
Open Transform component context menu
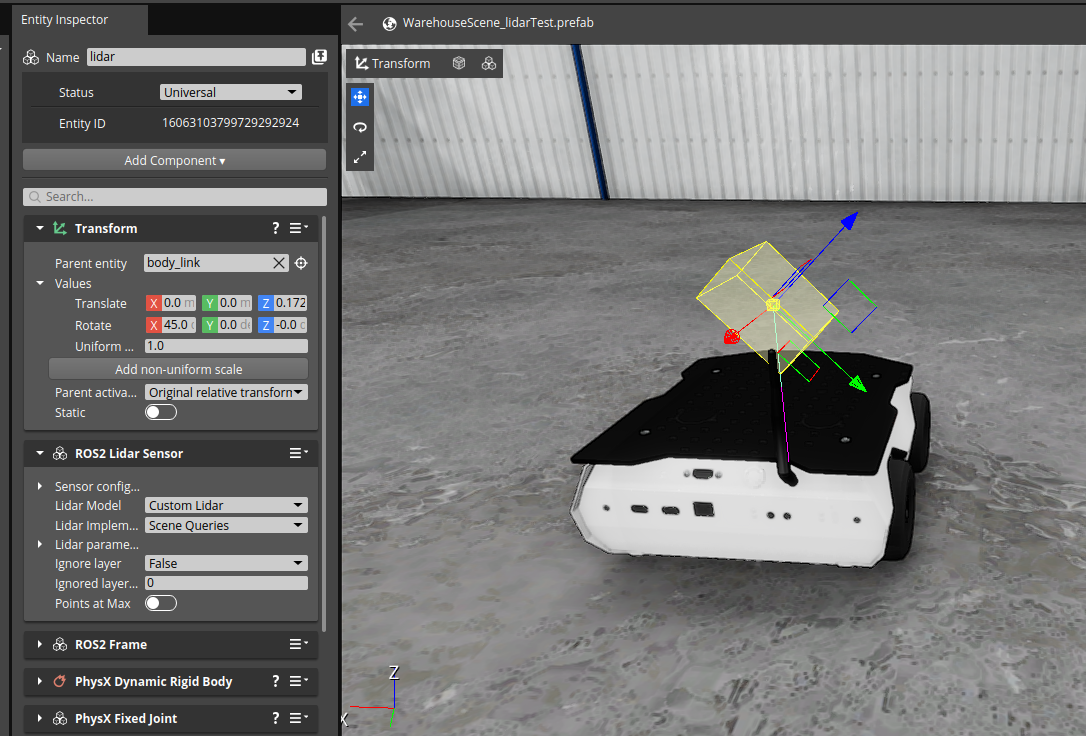tap(299, 228)
